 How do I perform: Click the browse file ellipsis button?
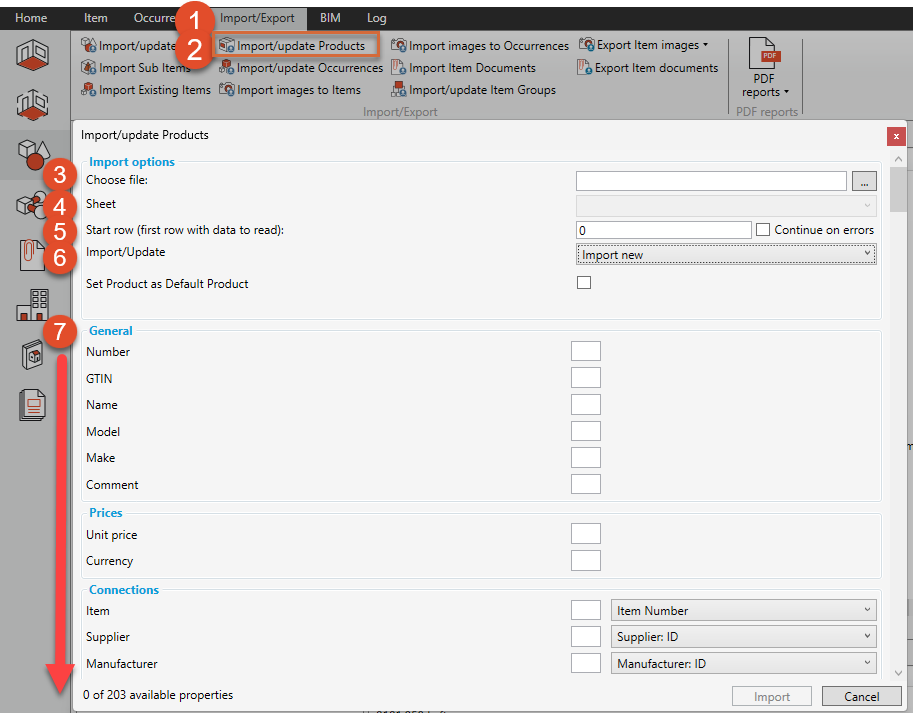pos(864,181)
